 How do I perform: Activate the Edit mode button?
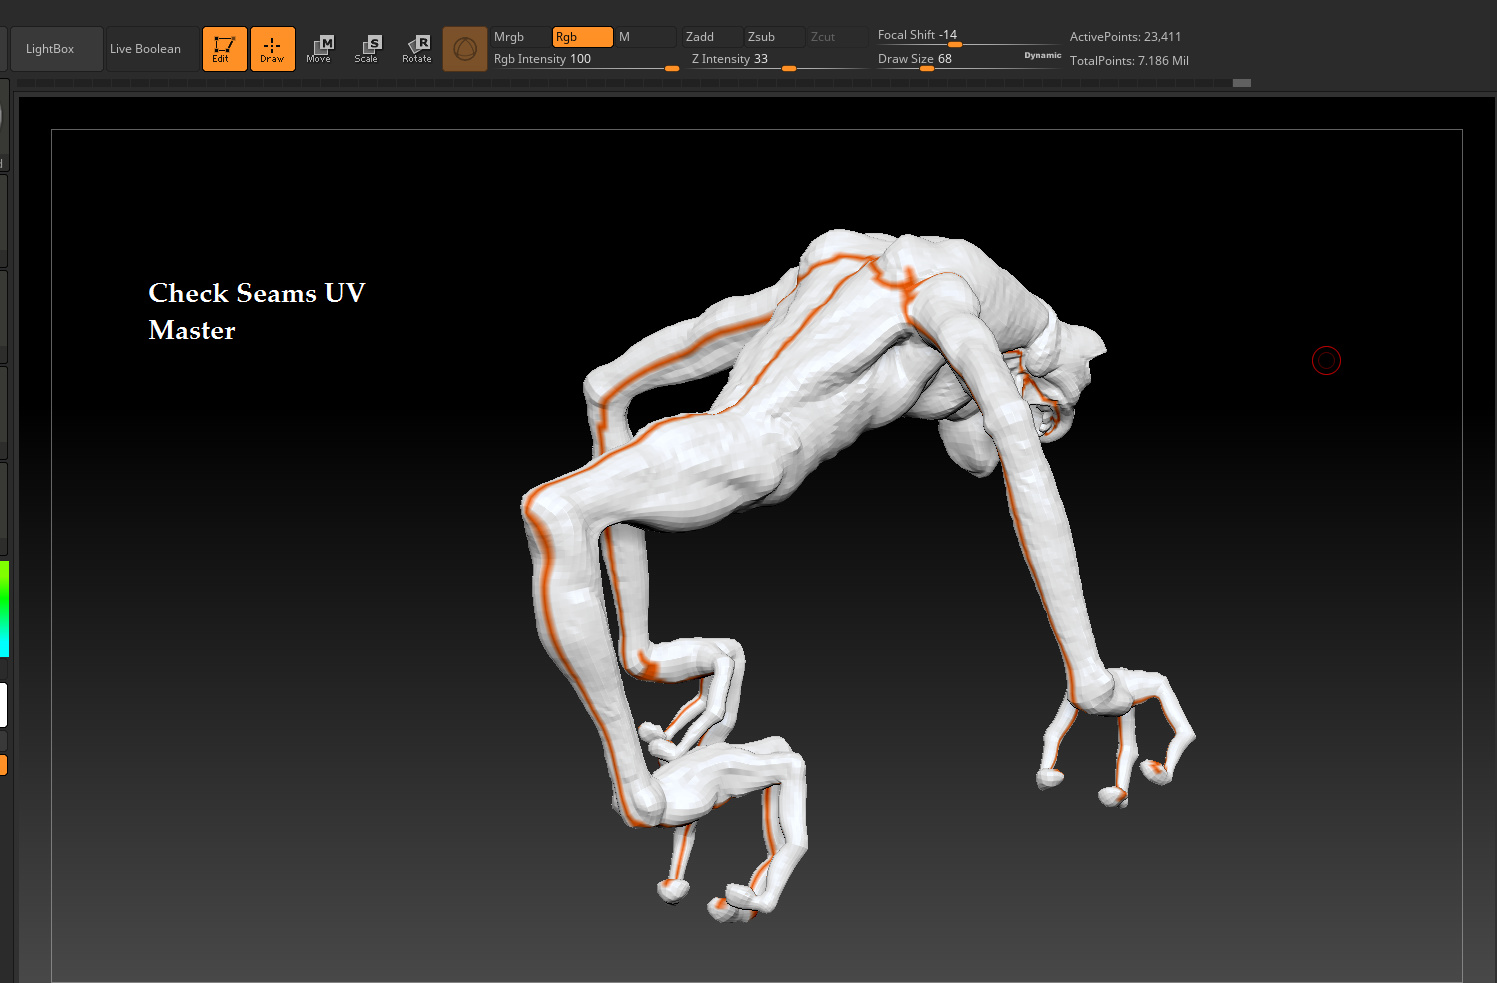(224, 49)
